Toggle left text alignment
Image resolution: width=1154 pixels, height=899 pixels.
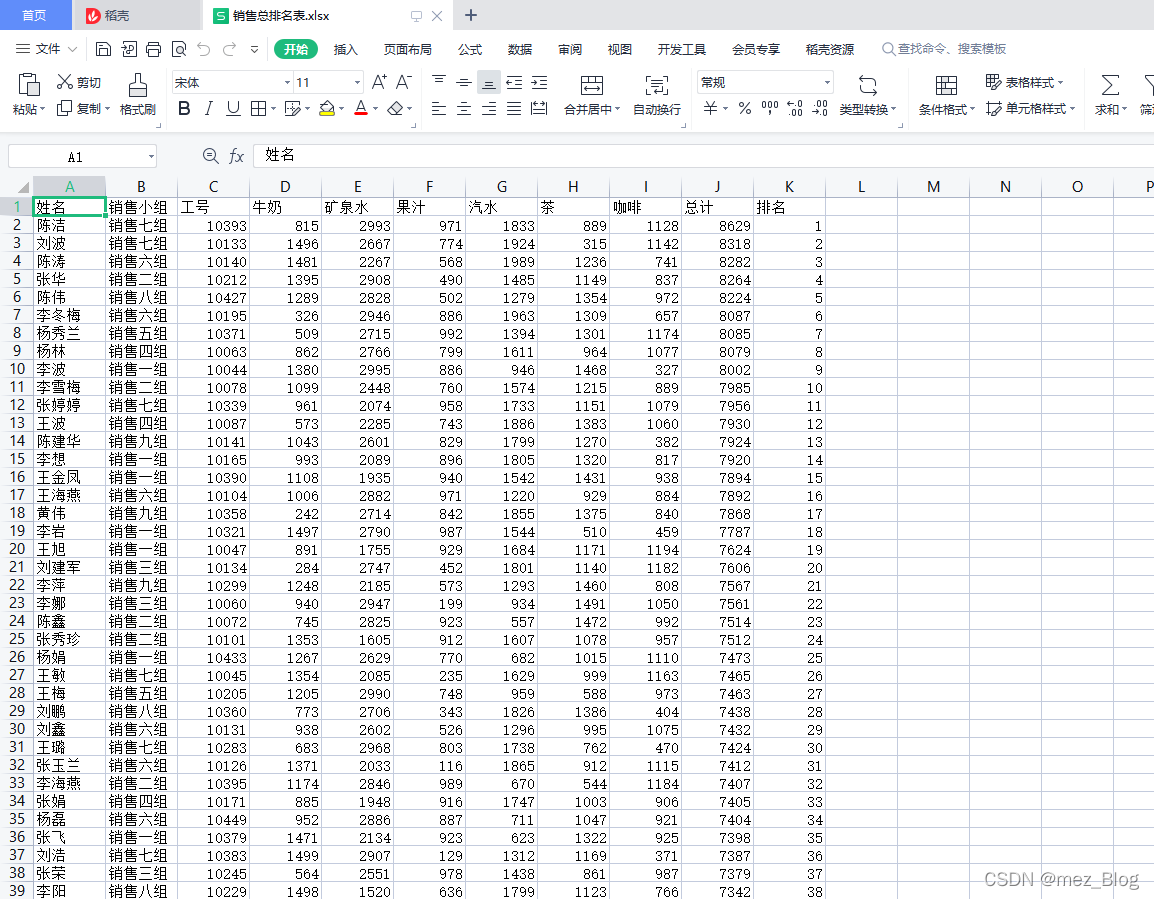(439, 109)
